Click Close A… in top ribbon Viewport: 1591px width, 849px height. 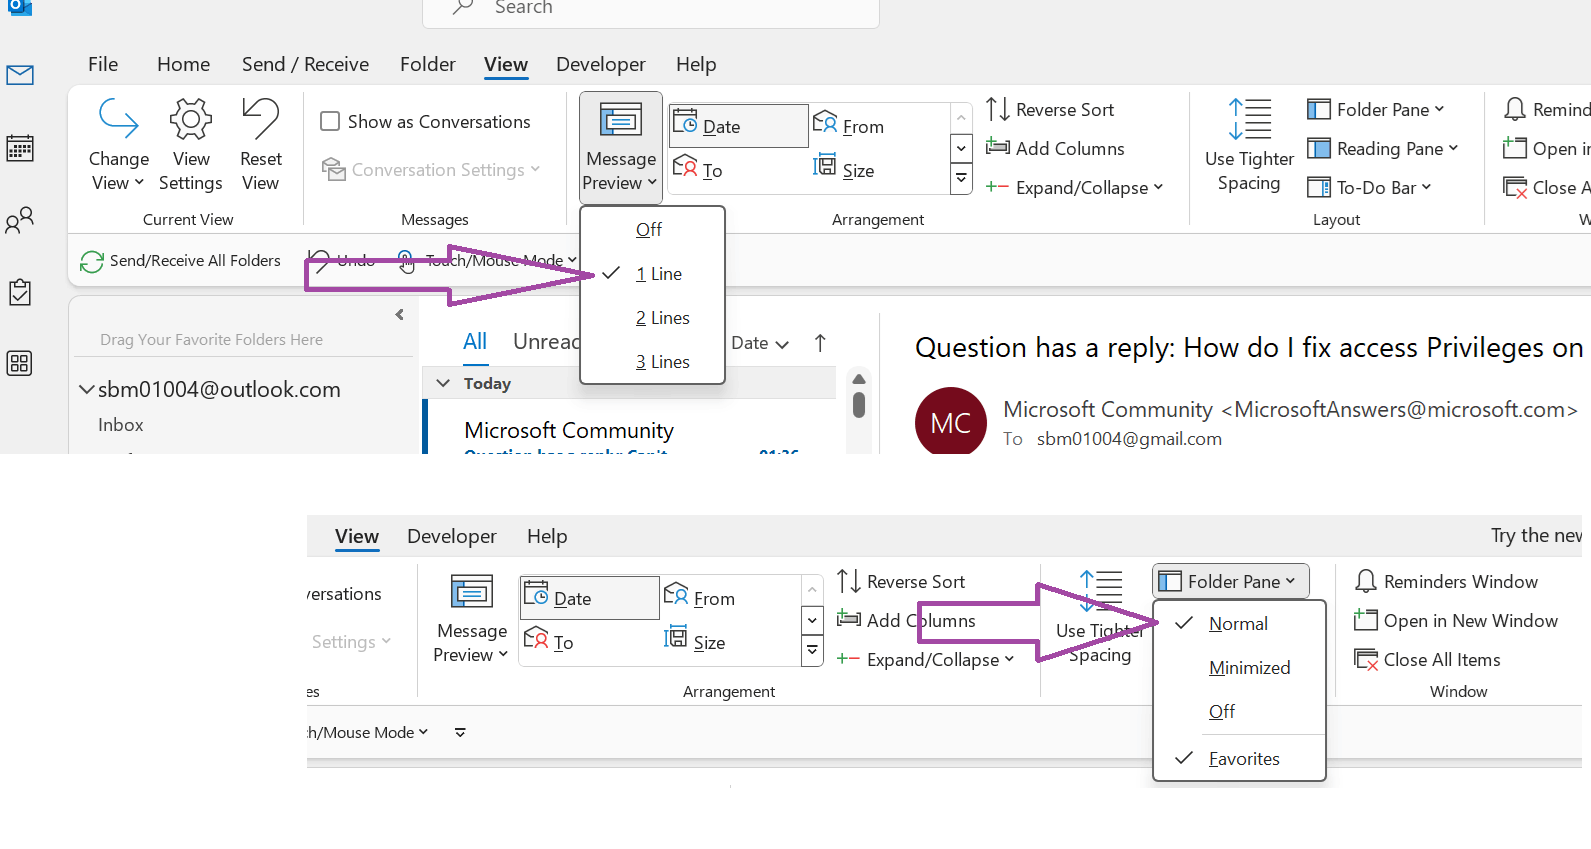[1546, 187]
